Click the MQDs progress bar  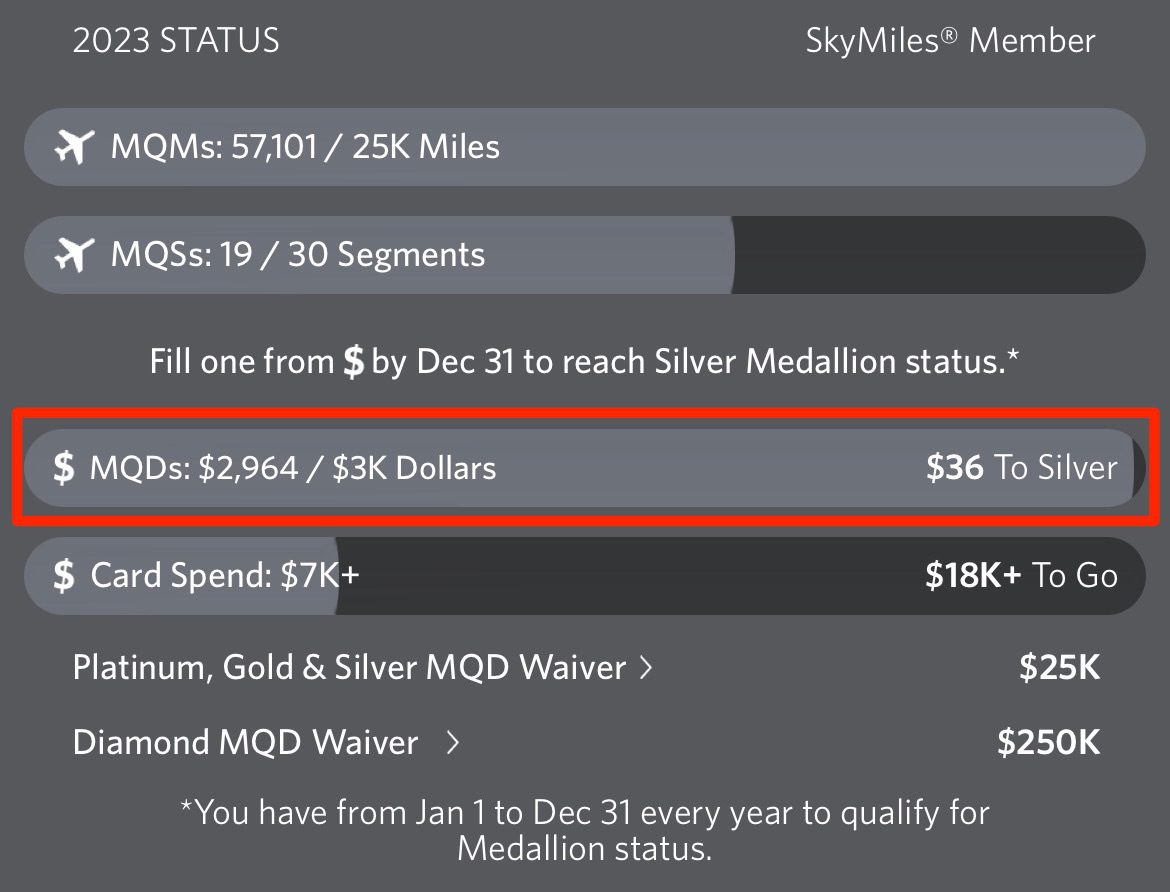[584, 466]
